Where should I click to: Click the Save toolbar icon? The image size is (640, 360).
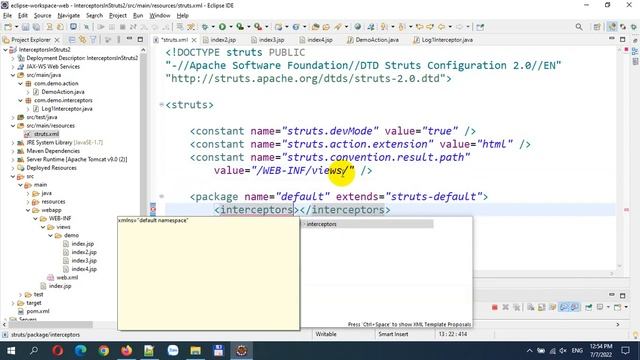coord(25,27)
